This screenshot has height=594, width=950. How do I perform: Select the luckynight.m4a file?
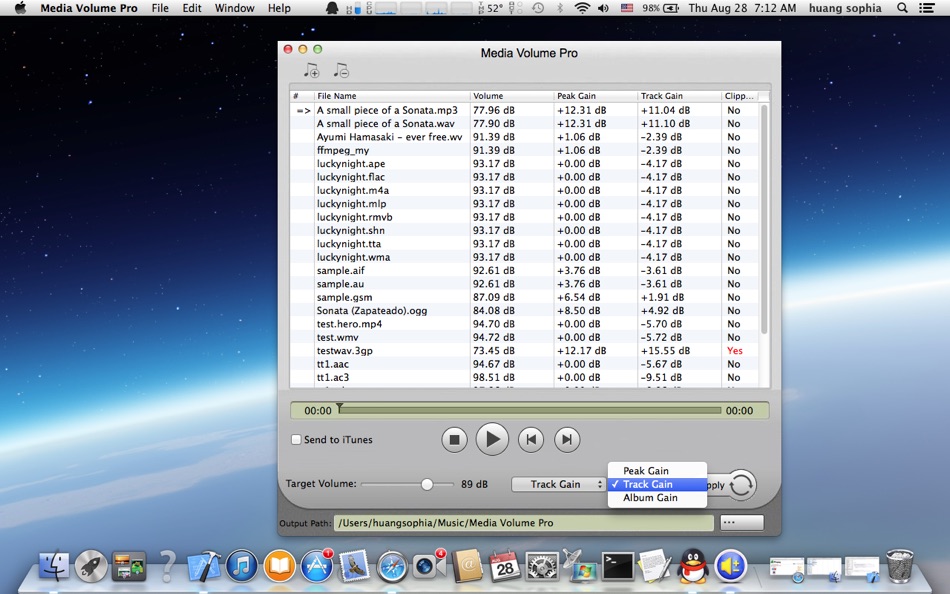click(525, 190)
